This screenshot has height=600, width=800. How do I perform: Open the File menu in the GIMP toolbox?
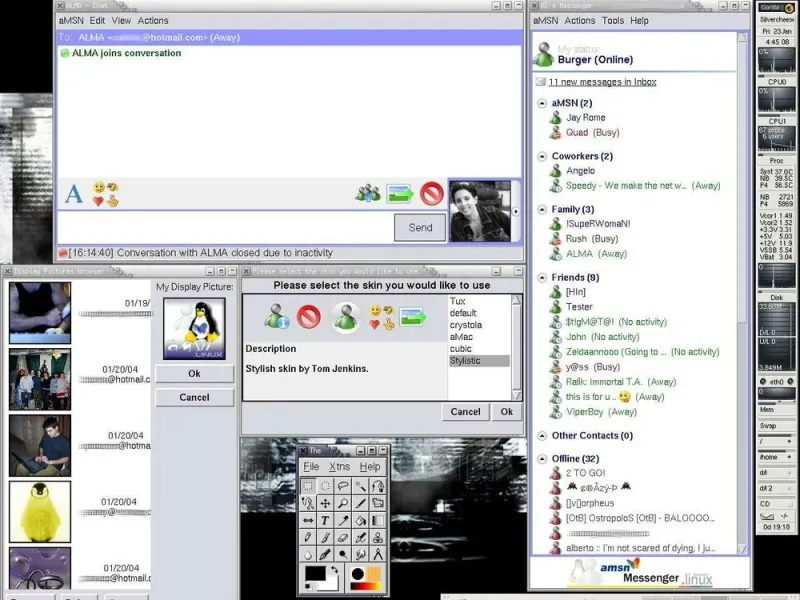click(x=311, y=466)
